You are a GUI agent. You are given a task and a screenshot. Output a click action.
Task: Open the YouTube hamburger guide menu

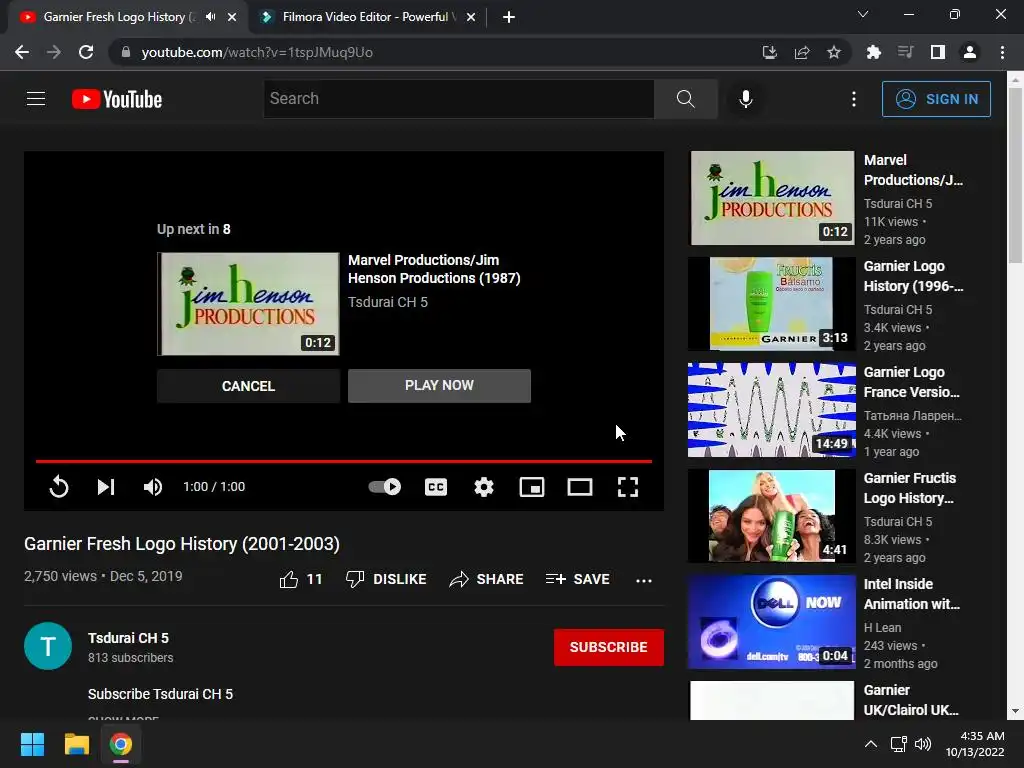pyautogui.click(x=36, y=99)
